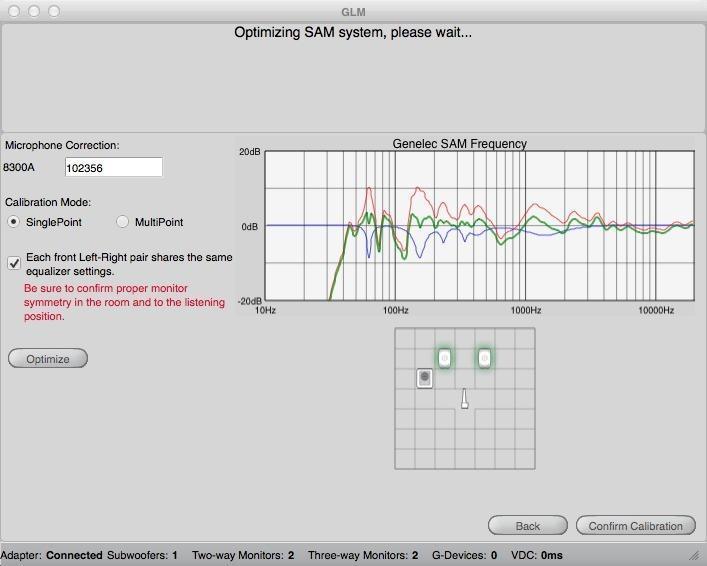Screen dimensions: 707x566
Task: Minimize the GLM window
Action: [33, 11]
